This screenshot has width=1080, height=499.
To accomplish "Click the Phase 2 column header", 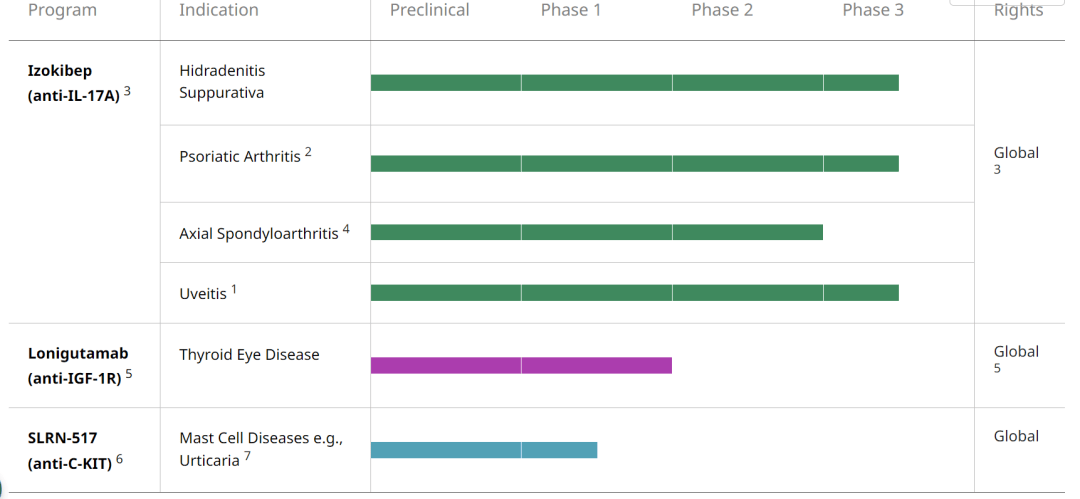I will tap(722, 10).
